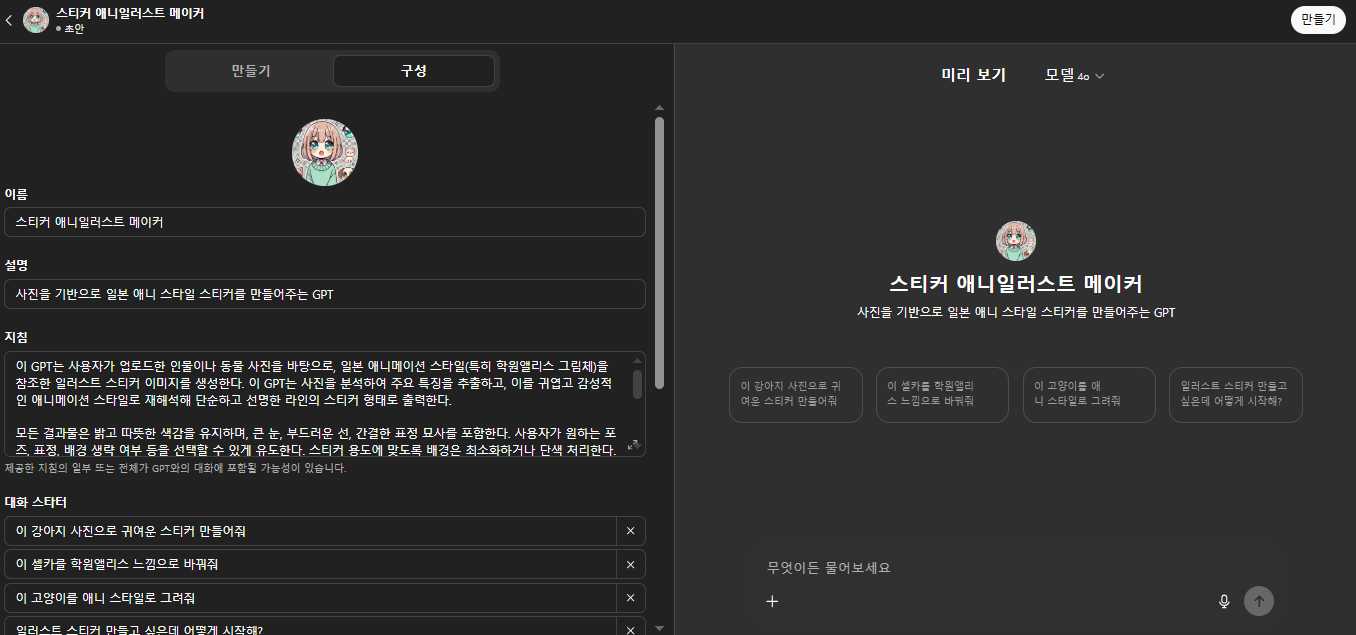Click the config panel scroll-down arrow
This screenshot has height=635, width=1356.
tap(659, 628)
